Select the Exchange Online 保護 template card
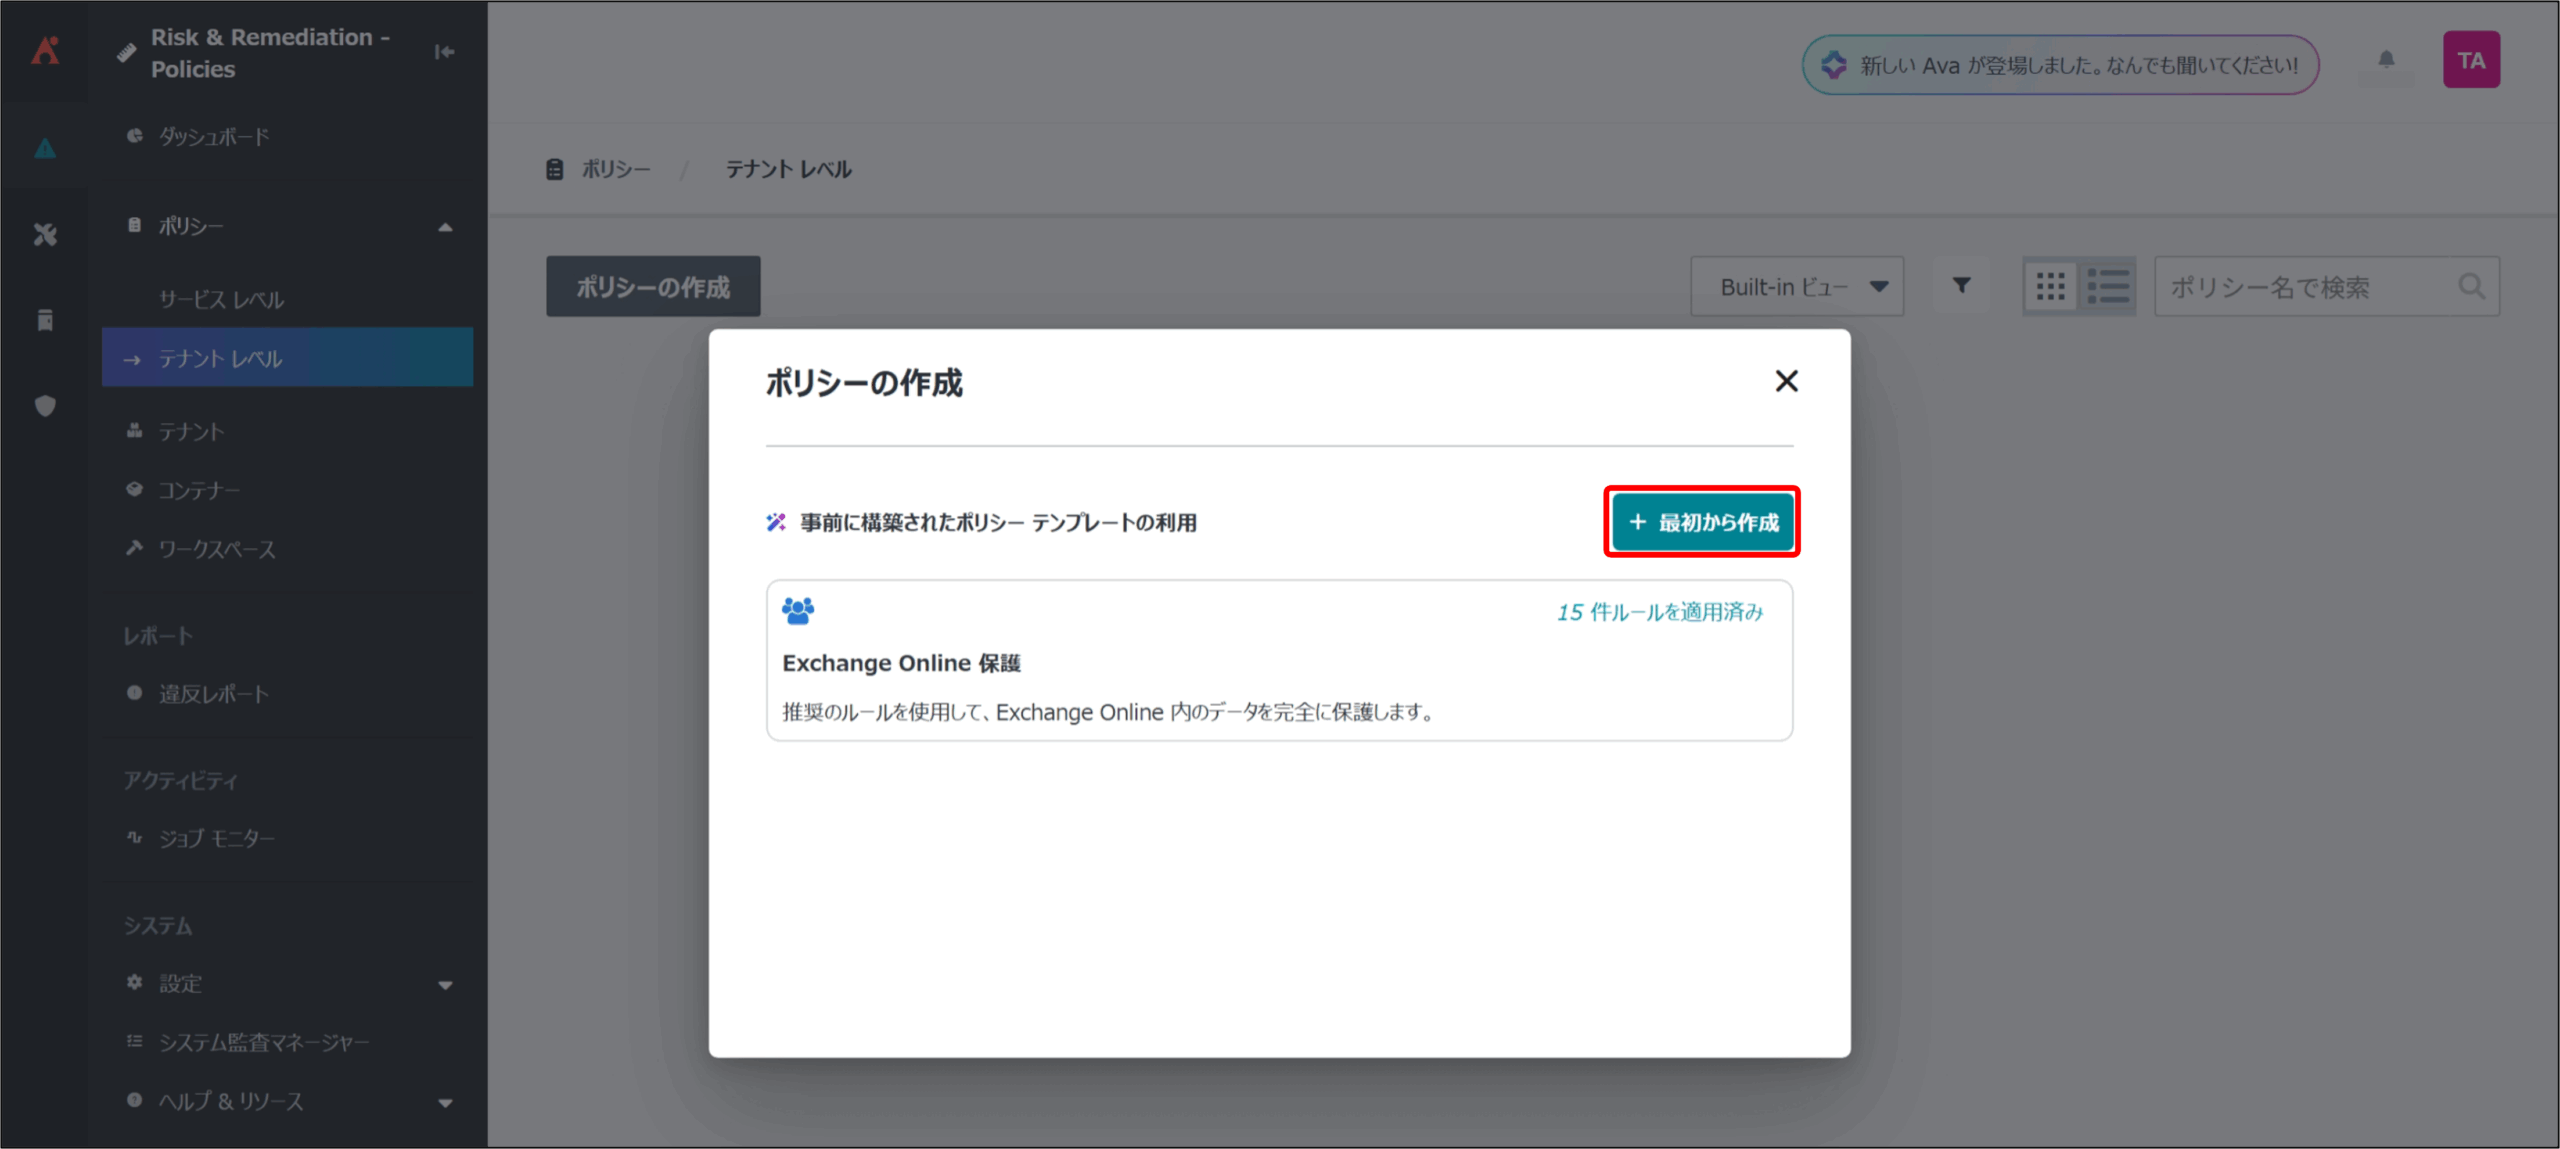Viewport: 2560px width, 1149px height. (1278, 661)
